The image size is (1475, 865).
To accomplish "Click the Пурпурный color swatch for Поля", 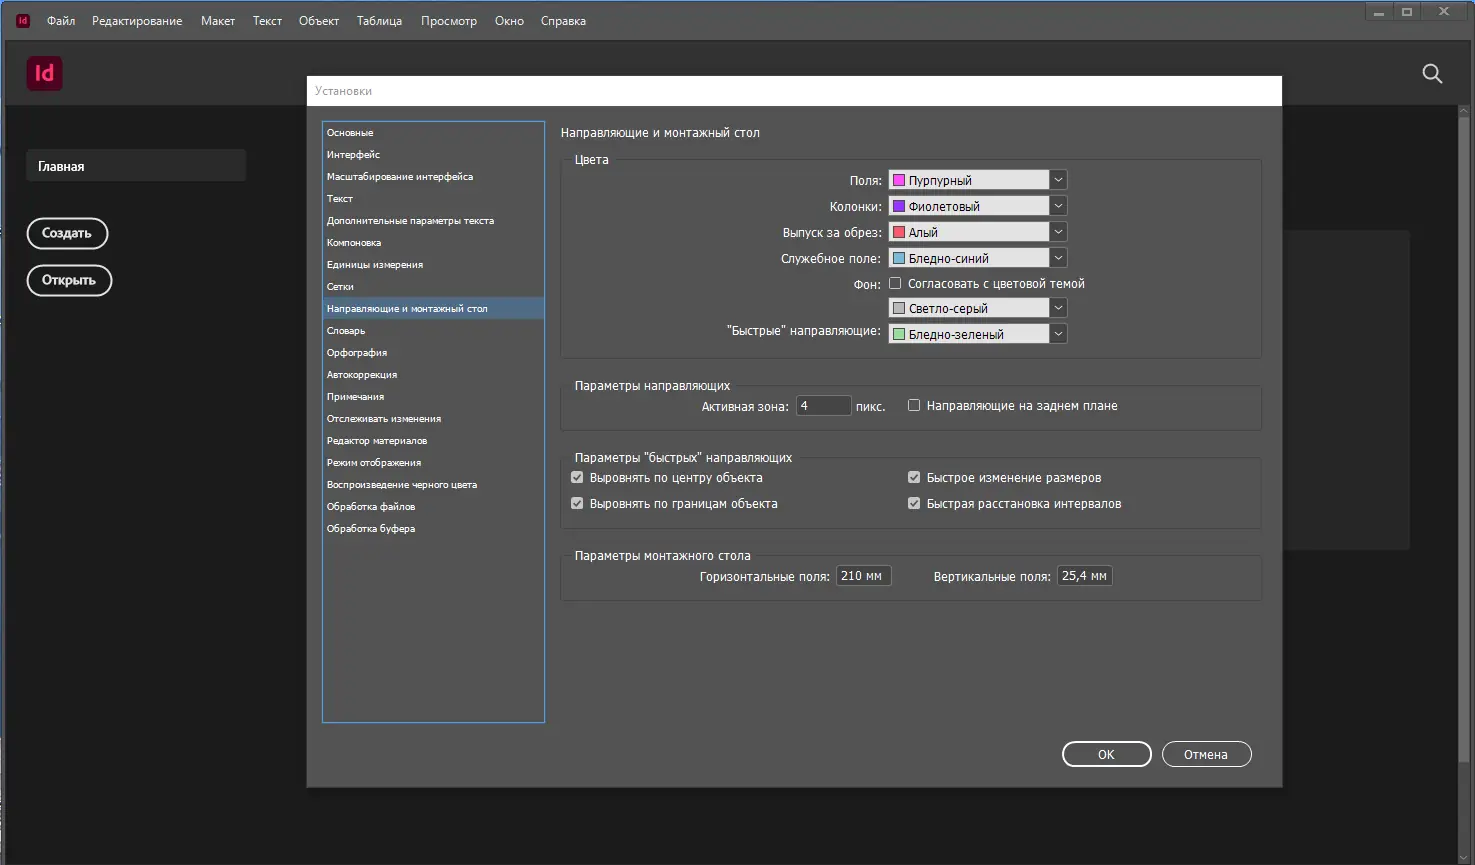I will [899, 180].
